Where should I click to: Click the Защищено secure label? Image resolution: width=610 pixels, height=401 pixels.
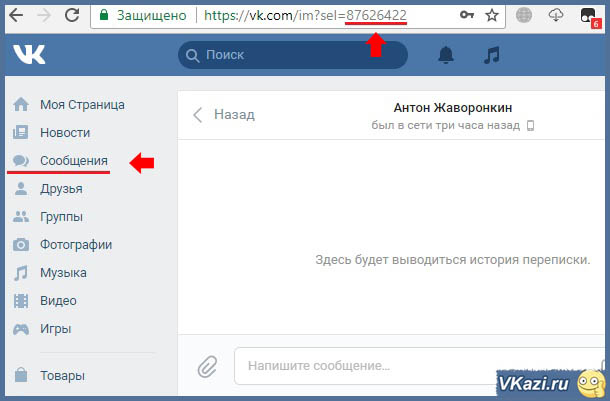[x=152, y=16]
